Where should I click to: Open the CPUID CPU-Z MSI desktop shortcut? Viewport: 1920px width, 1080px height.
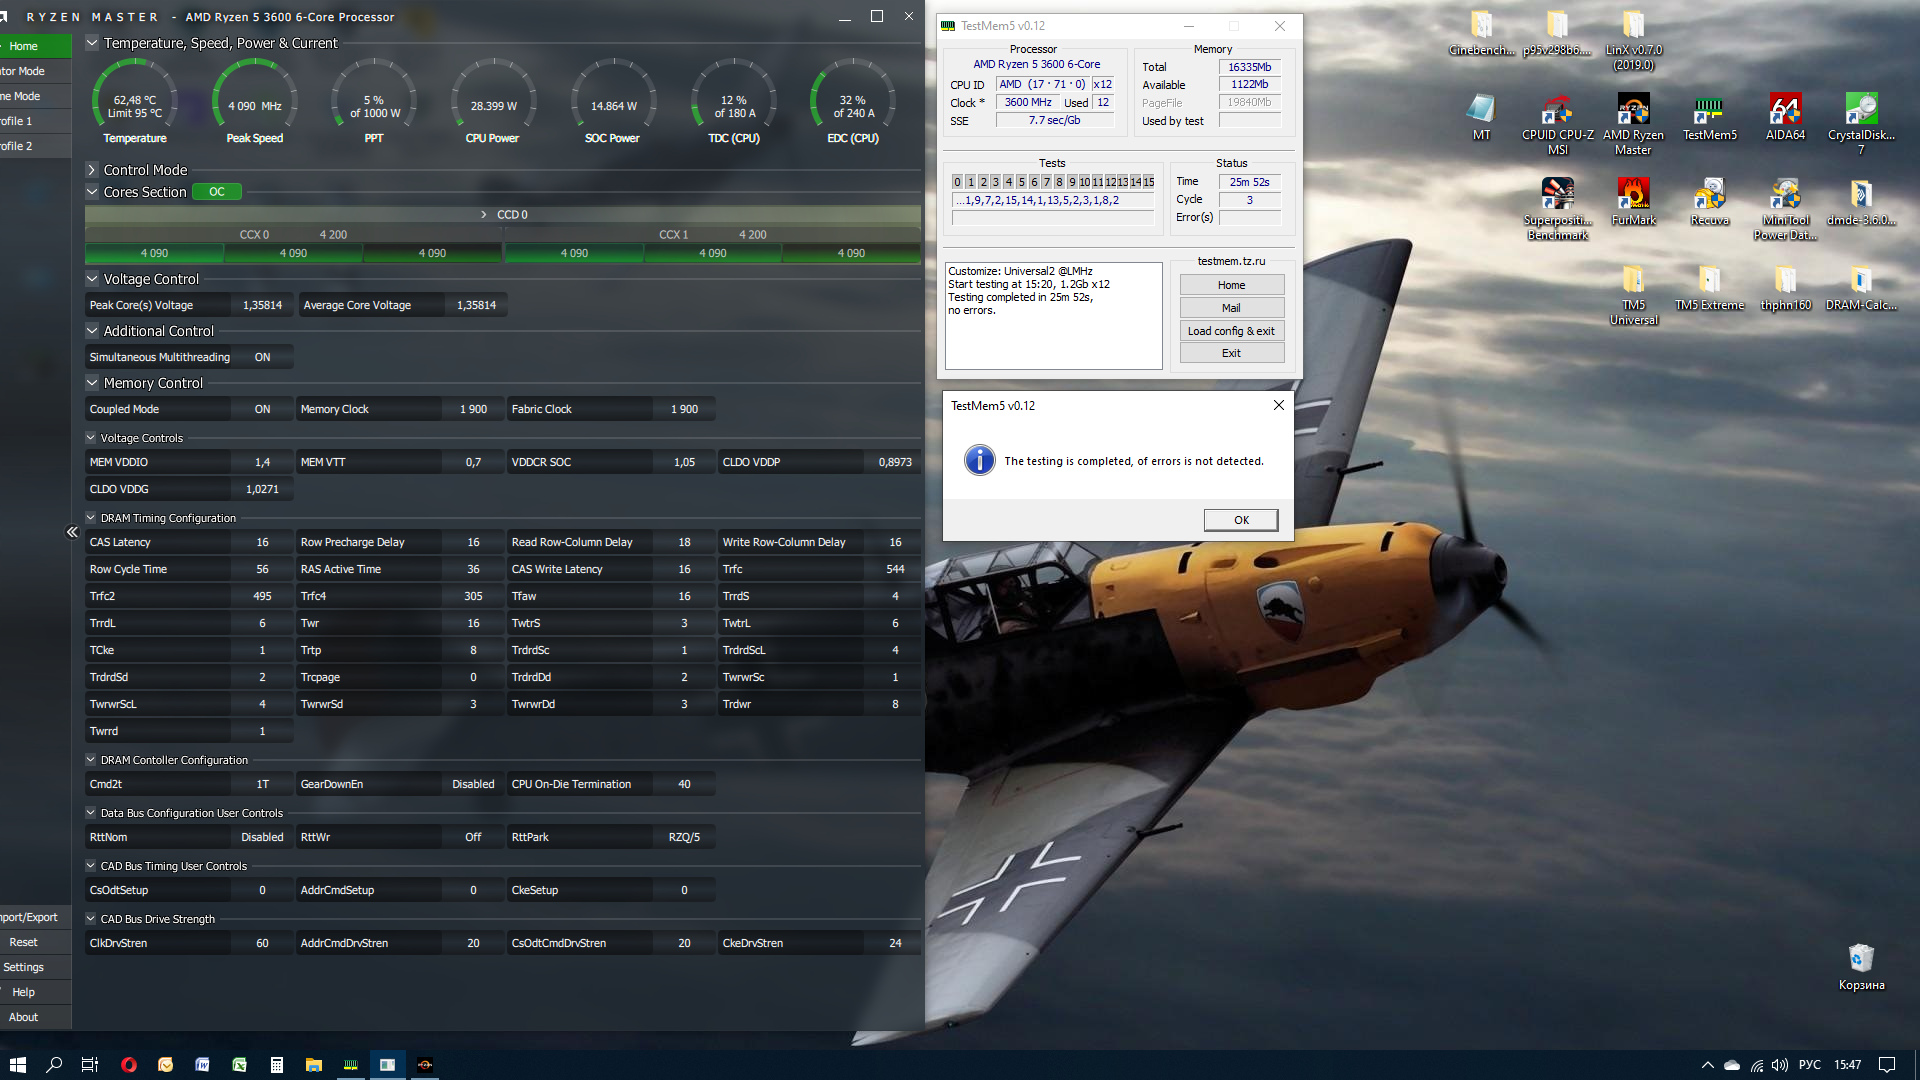(1557, 110)
